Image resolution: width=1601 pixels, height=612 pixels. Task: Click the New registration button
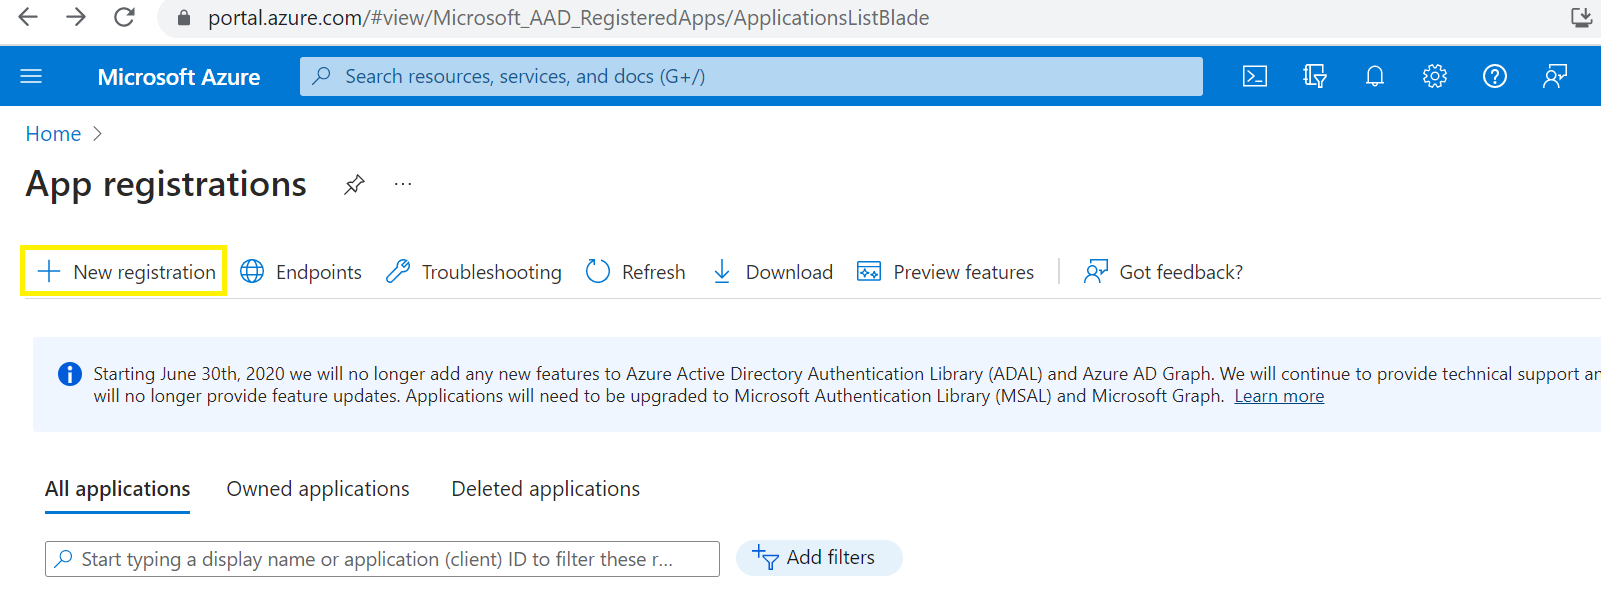pos(124,271)
